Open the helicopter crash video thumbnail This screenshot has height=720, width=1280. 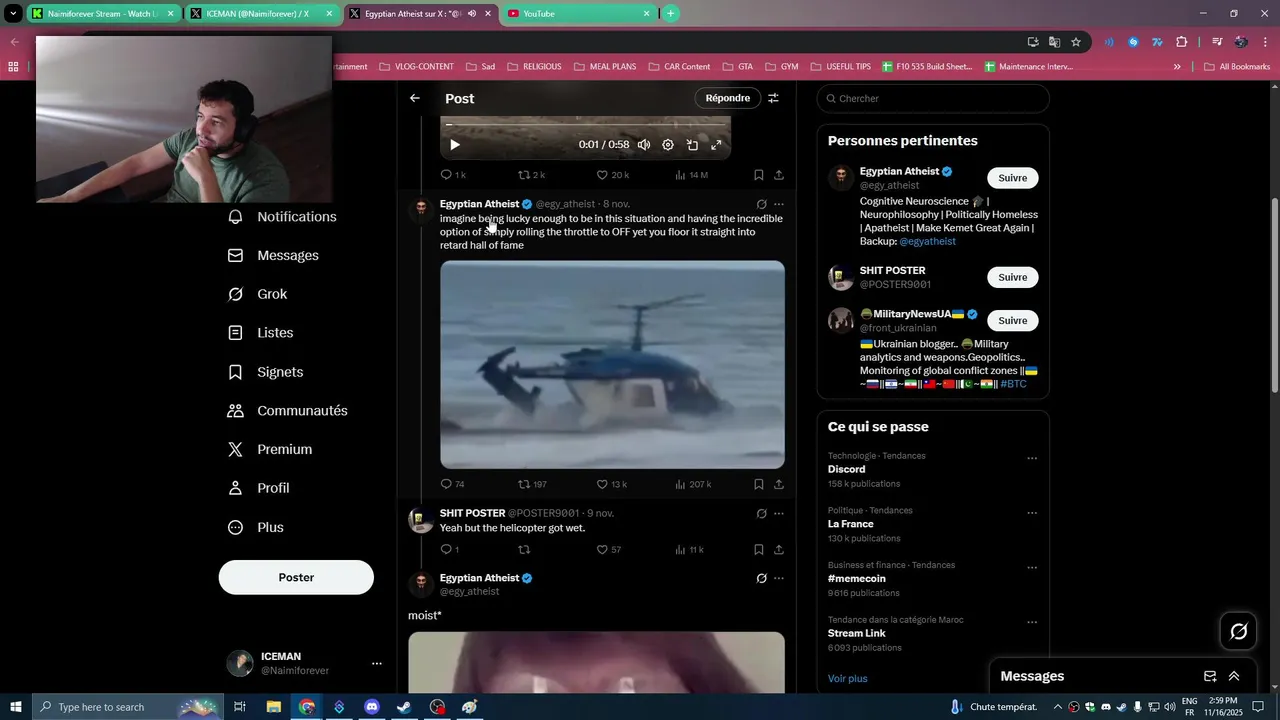click(x=612, y=364)
